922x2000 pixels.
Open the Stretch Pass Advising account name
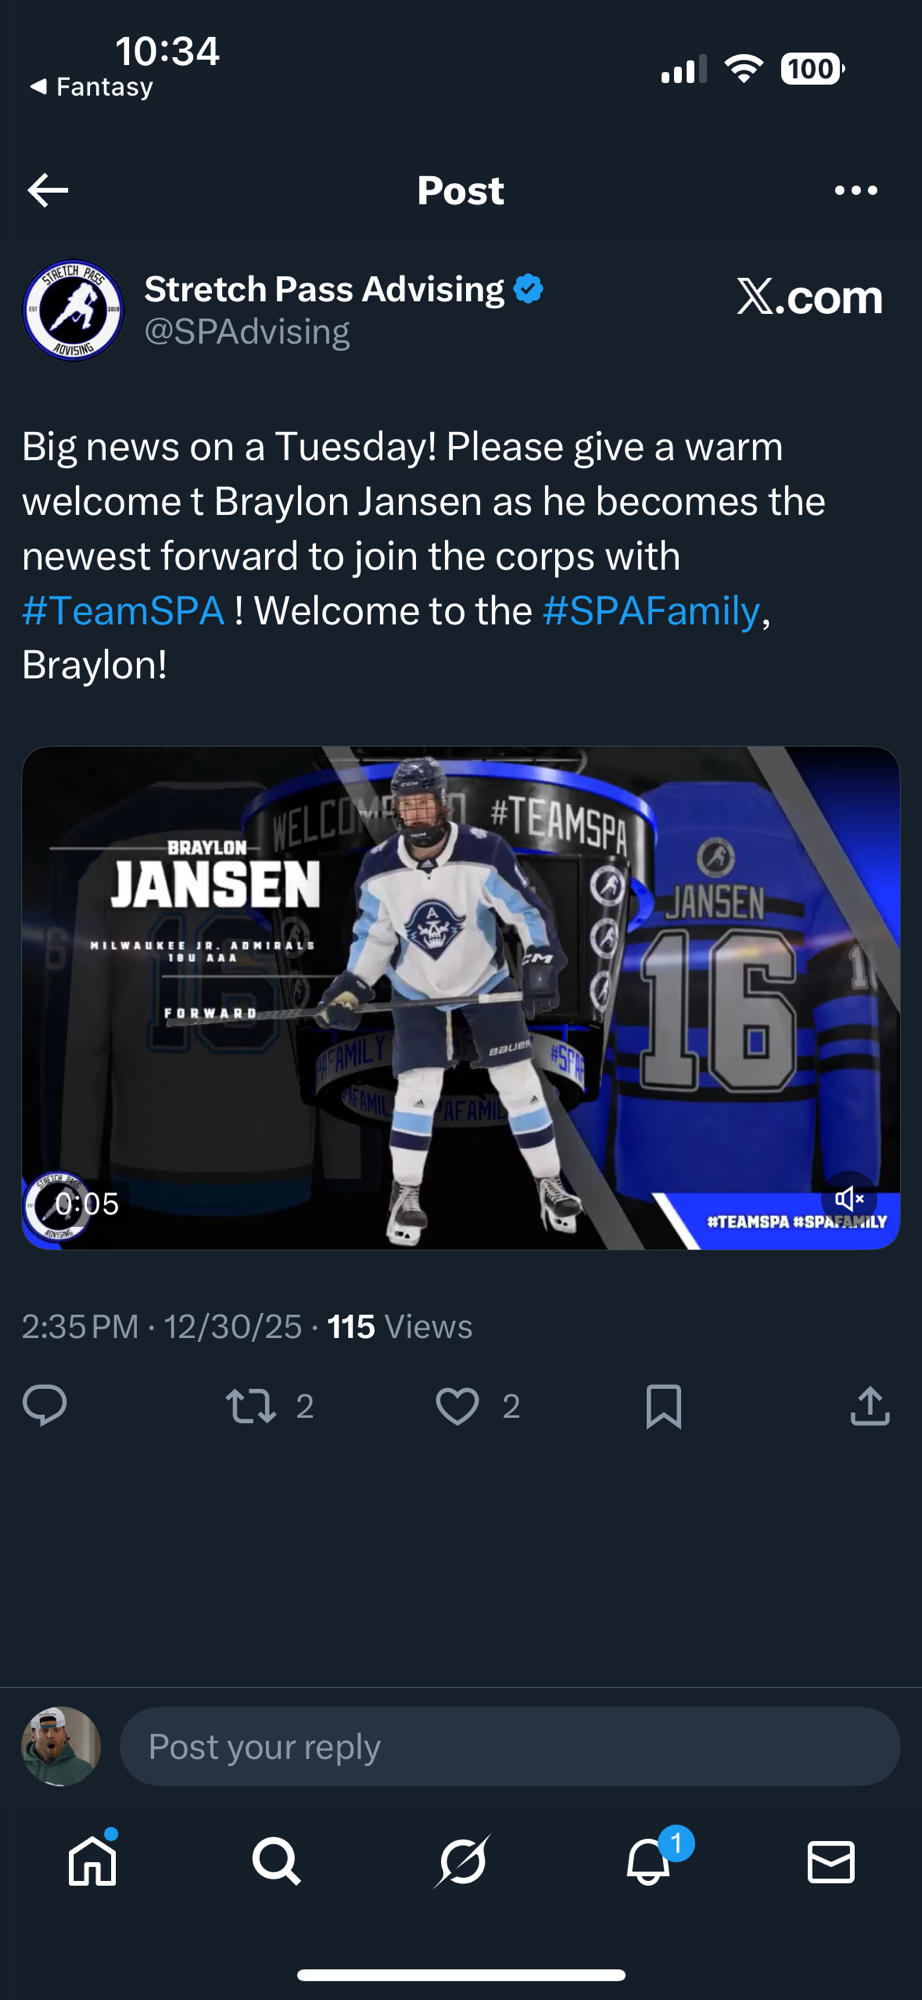pos(324,289)
